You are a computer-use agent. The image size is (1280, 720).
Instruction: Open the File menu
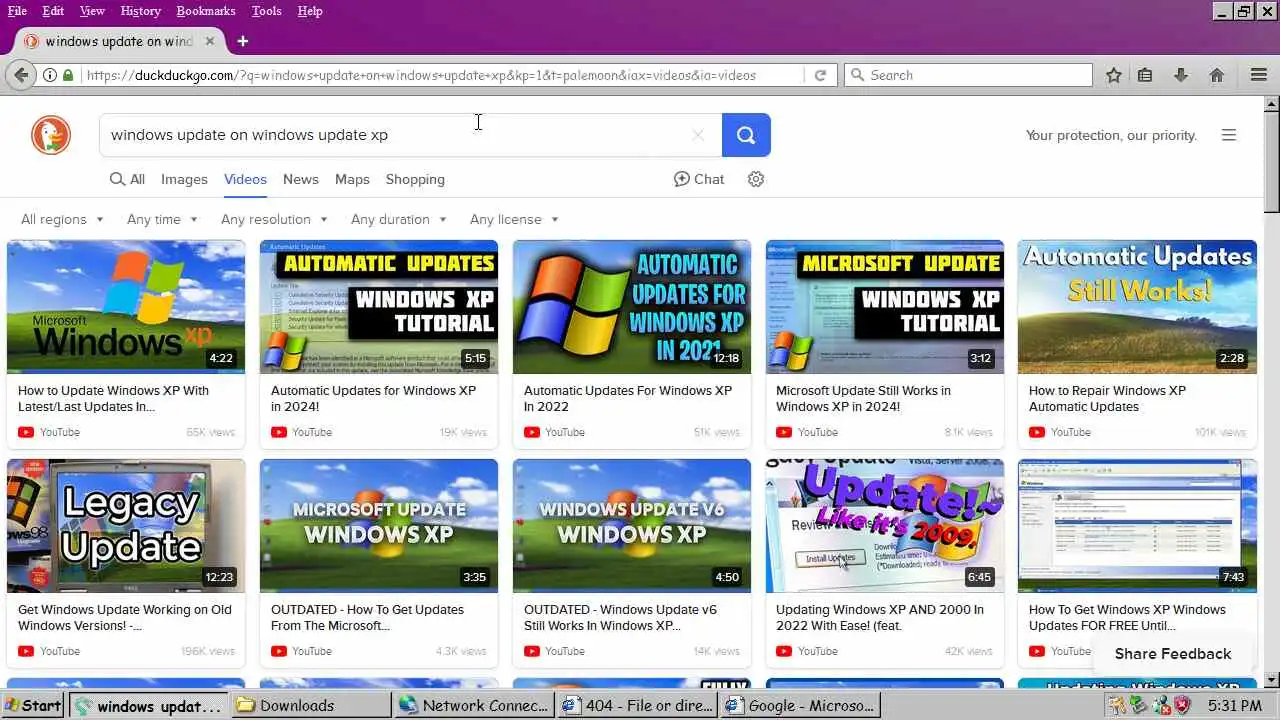17,11
